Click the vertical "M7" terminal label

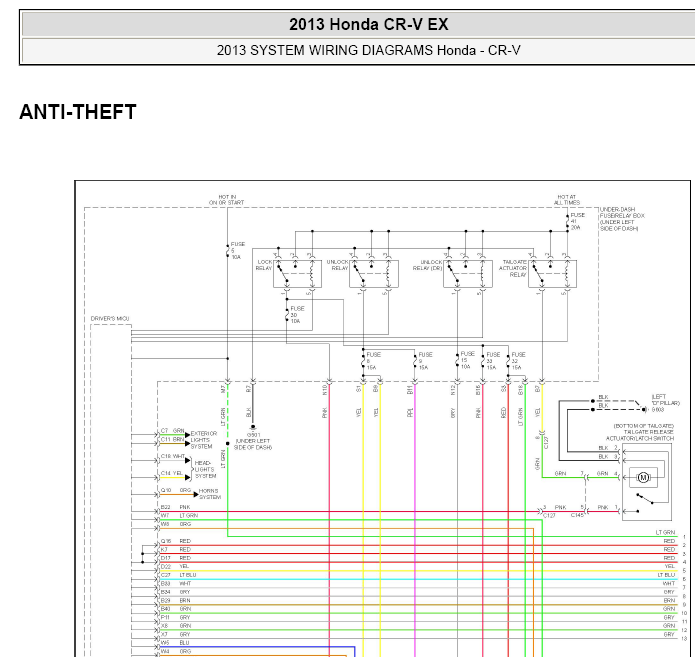[x=223, y=389]
